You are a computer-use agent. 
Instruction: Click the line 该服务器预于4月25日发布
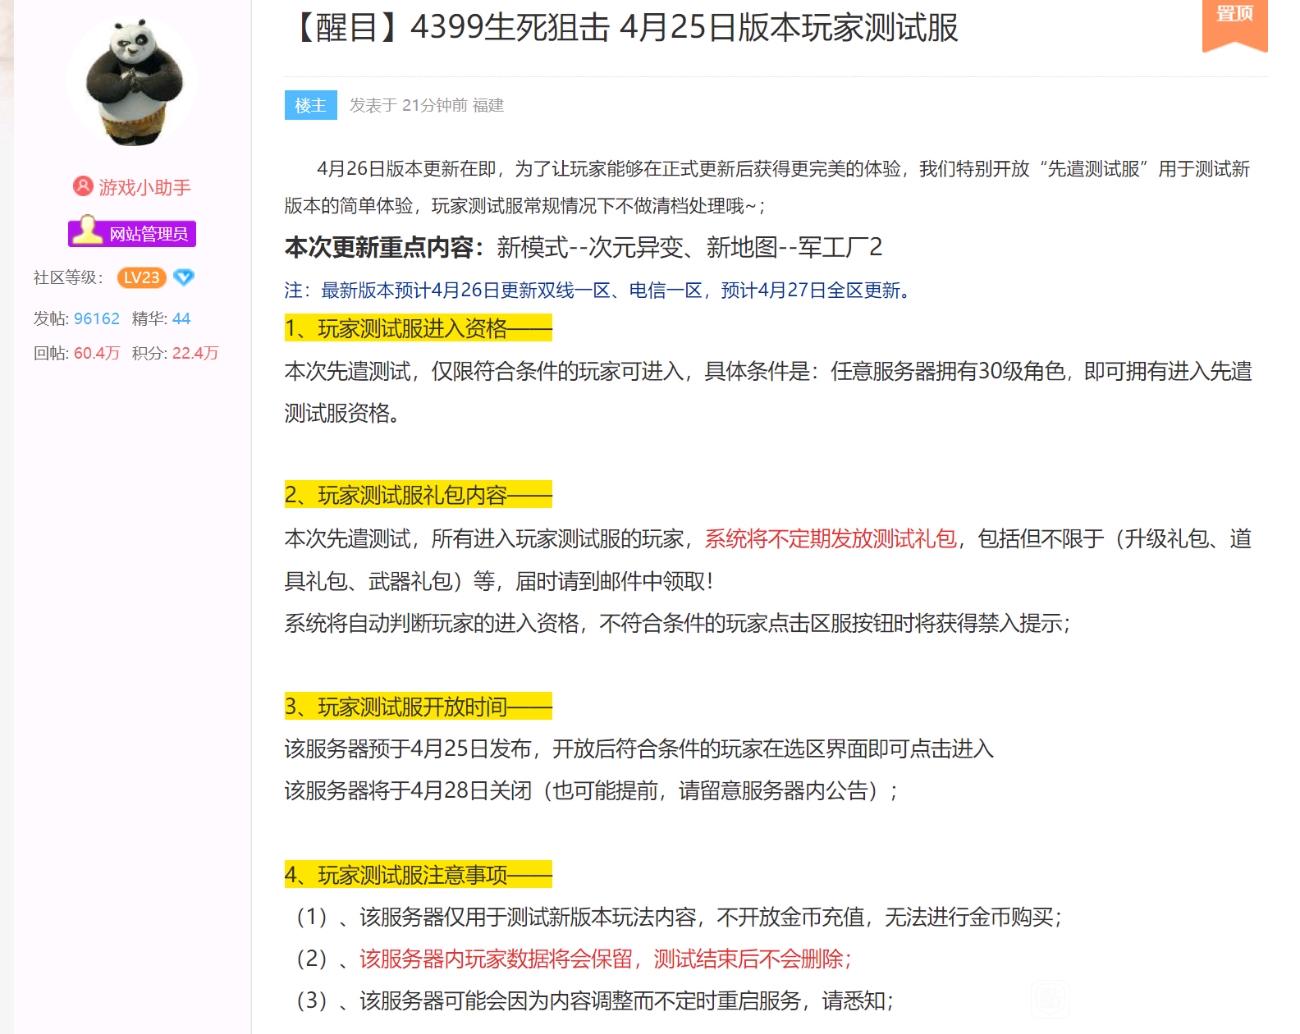[x=639, y=749]
